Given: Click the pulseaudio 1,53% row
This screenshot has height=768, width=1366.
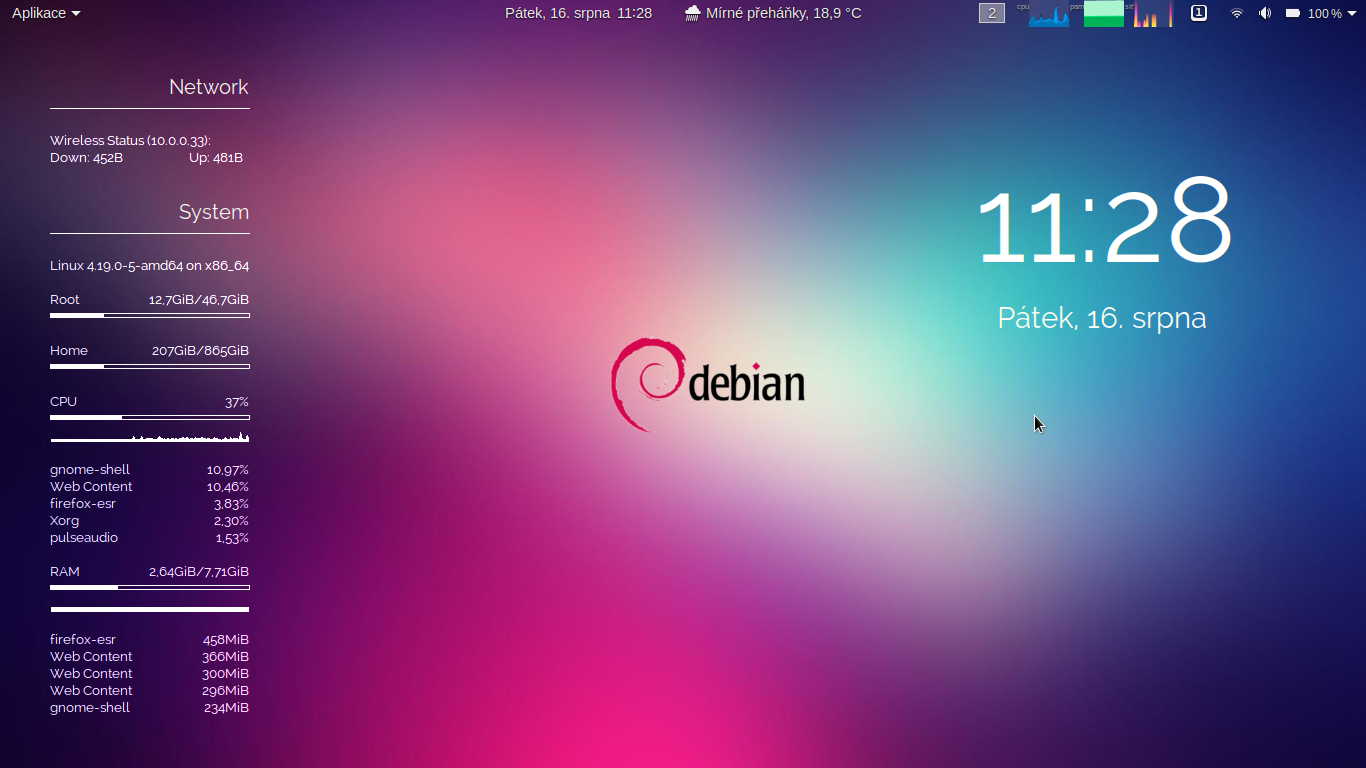Looking at the screenshot, I should 150,538.
